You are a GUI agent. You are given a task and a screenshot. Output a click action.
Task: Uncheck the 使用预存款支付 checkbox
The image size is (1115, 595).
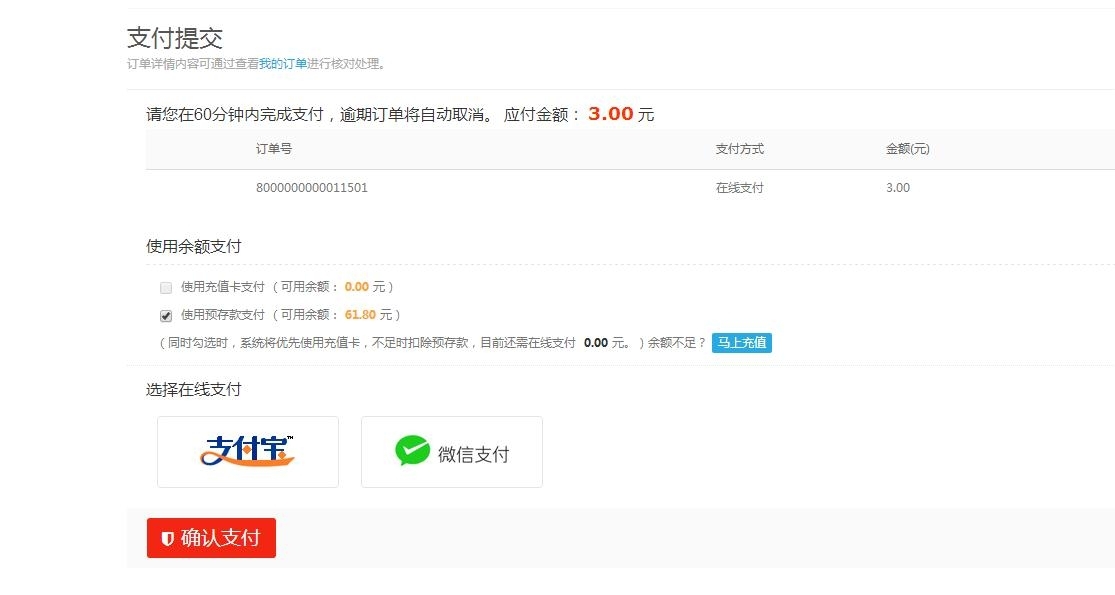click(166, 316)
